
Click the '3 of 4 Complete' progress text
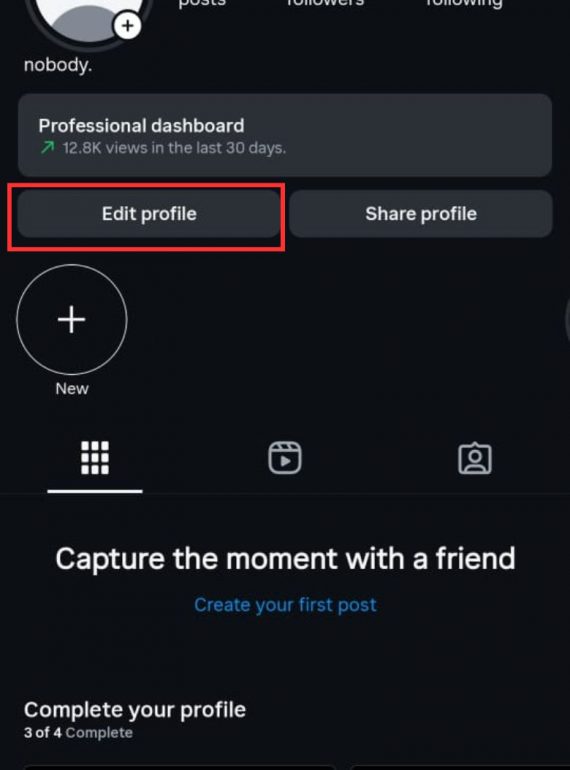point(79,733)
